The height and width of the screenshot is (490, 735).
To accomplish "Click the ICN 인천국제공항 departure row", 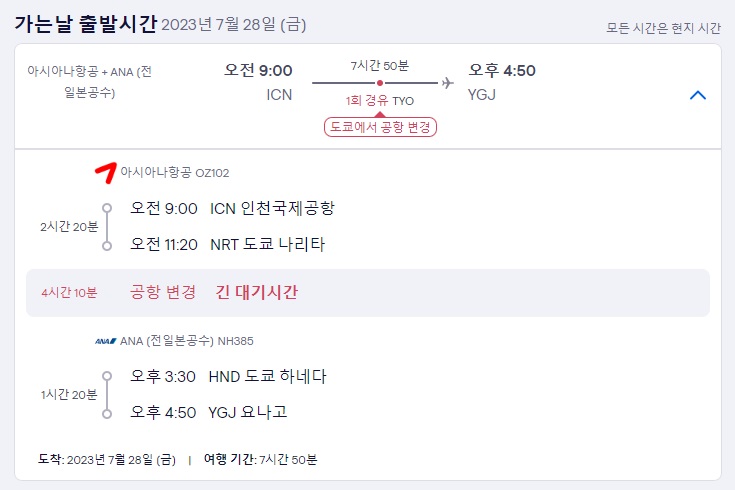I will (232, 208).
